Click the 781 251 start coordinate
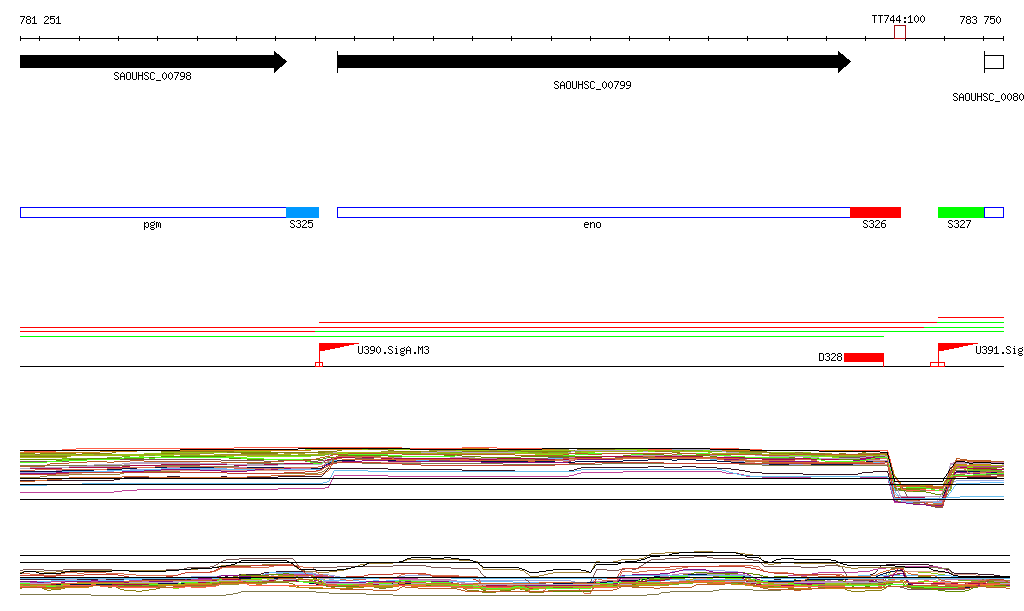 click(x=40, y=20)
